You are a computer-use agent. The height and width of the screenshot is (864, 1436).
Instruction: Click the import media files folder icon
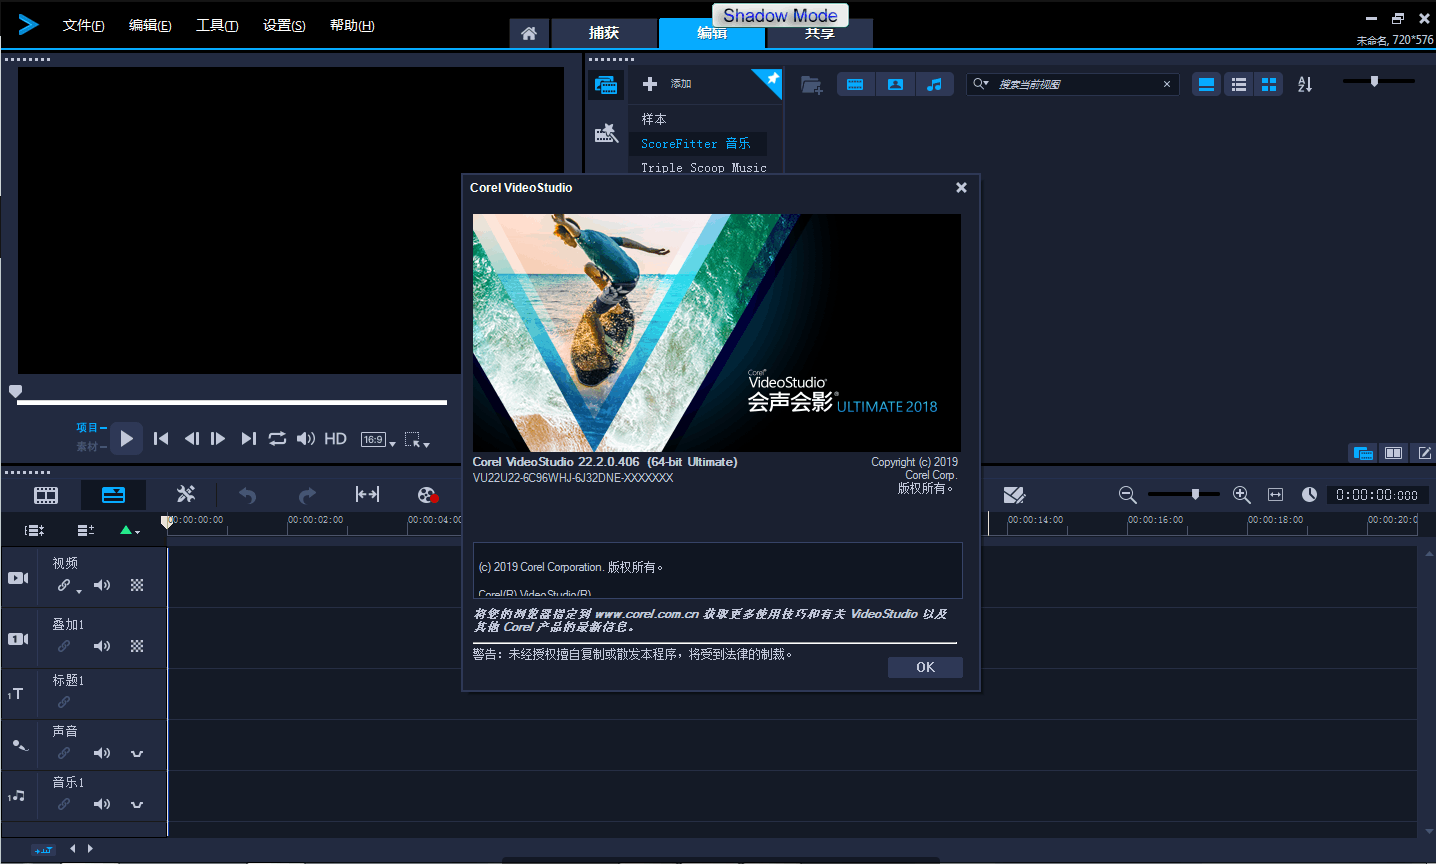[x=811, y=85]
